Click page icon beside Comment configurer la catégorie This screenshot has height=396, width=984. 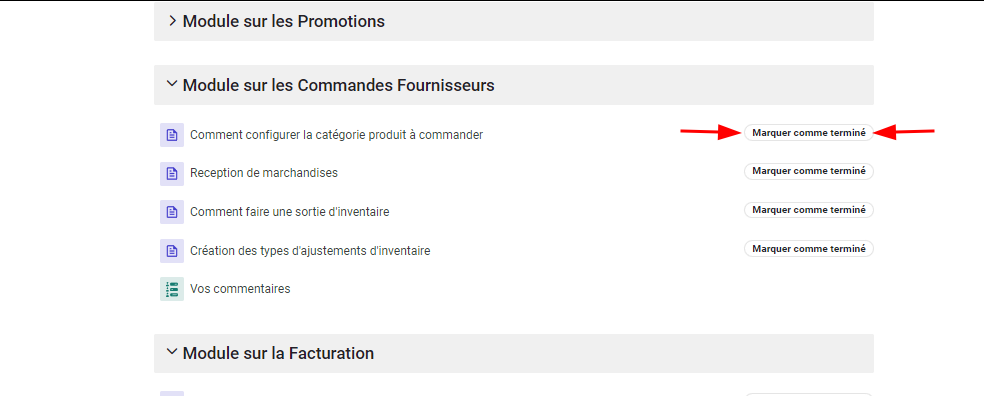click(x=172, y=135)
